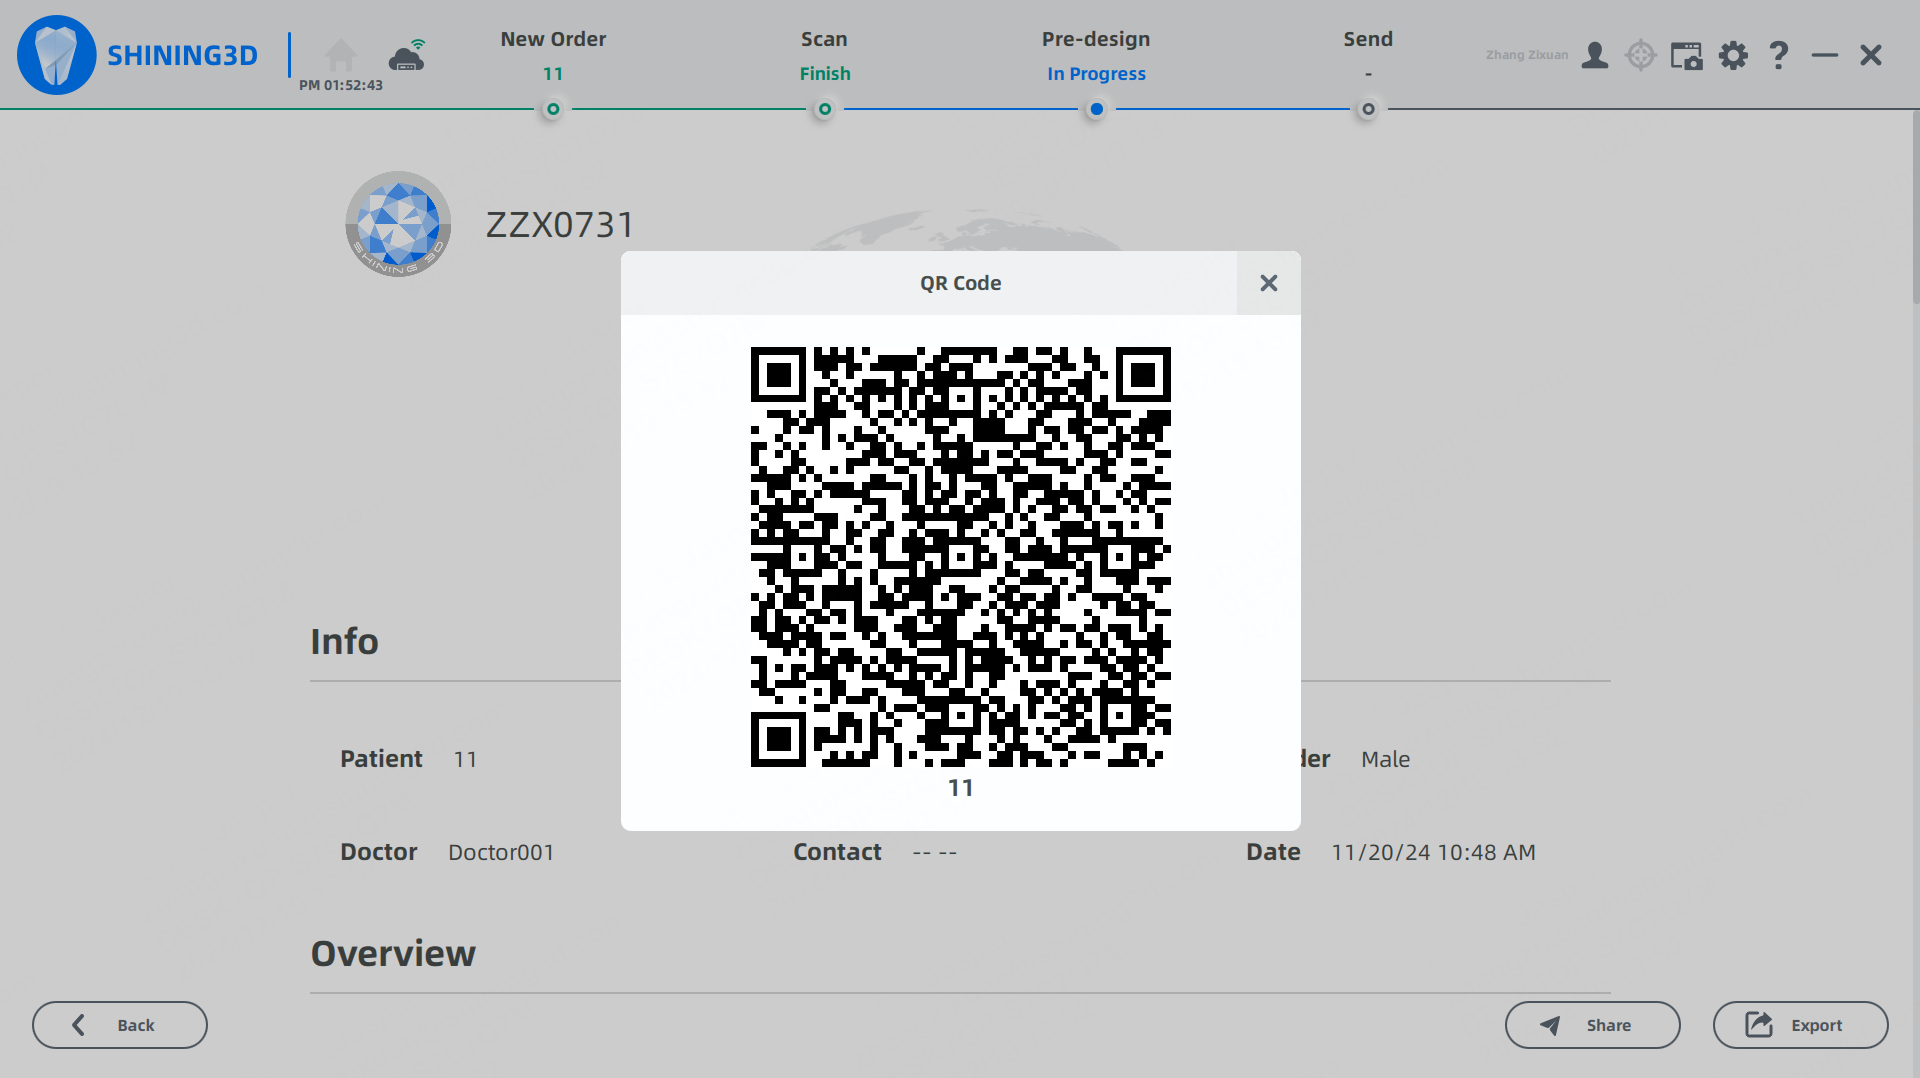
Task: Open the Pre-design step
Action: coord(1096,56)
